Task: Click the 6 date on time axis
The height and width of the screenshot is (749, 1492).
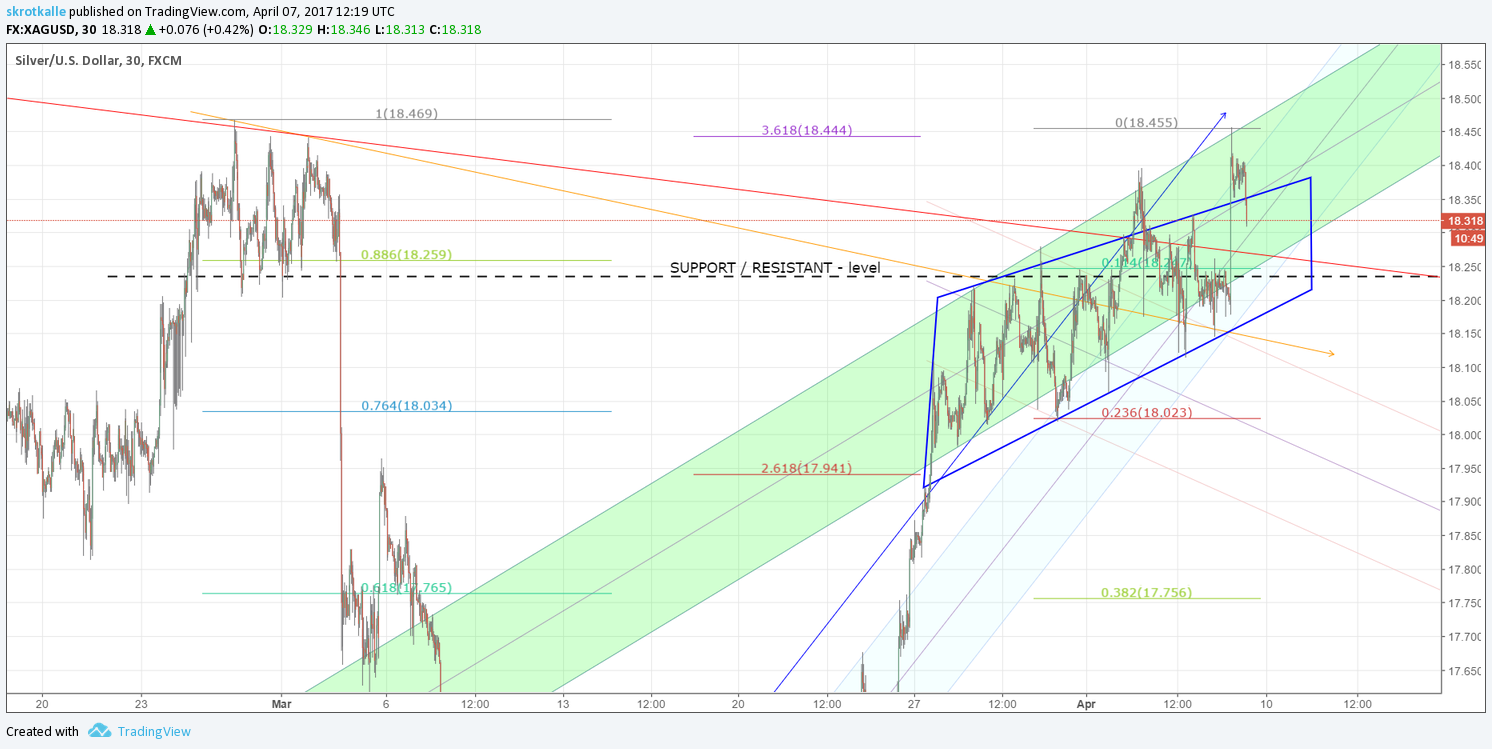Action: tap(386, 704)
